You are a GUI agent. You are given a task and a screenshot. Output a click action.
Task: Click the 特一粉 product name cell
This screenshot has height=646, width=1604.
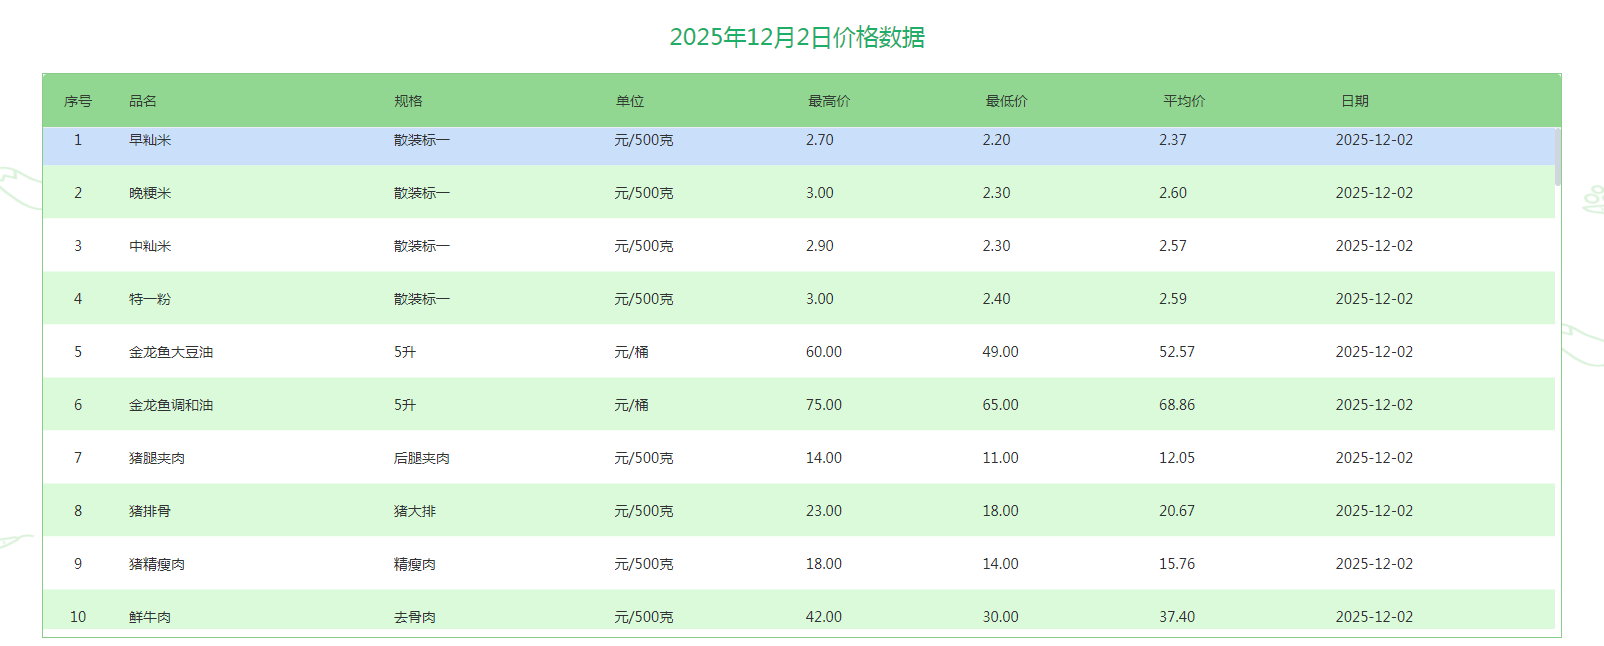point(150,299)
